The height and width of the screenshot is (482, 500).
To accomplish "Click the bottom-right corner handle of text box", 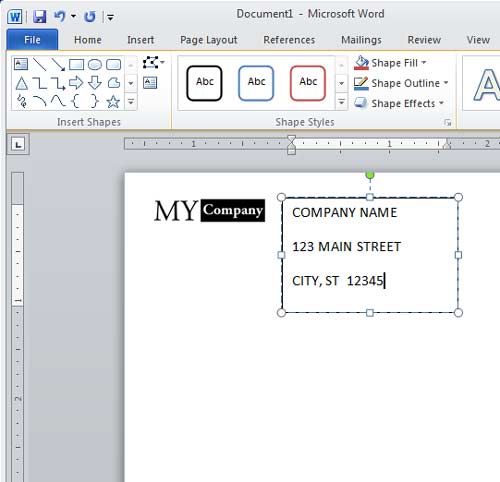I will pyautogui.click(x=458, y=313).
